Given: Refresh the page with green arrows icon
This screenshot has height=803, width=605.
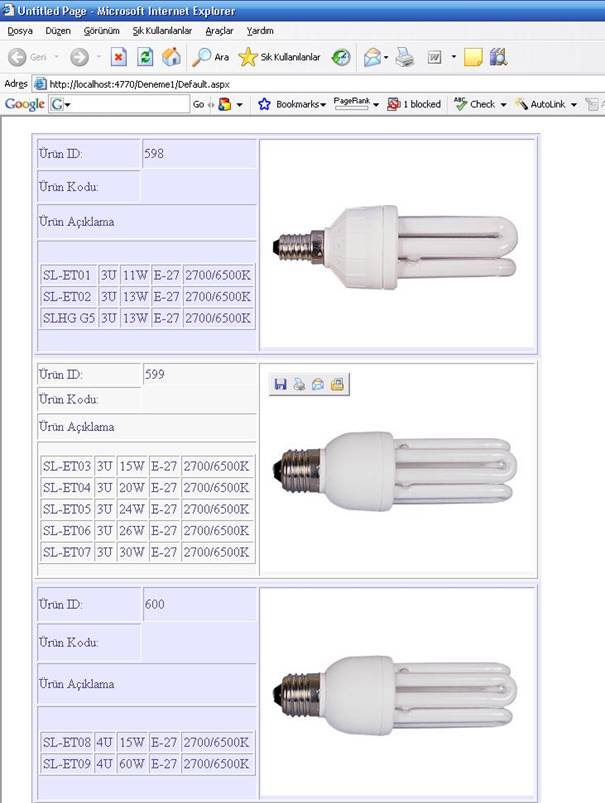Looking at the screenshot, I should point(145,57).
